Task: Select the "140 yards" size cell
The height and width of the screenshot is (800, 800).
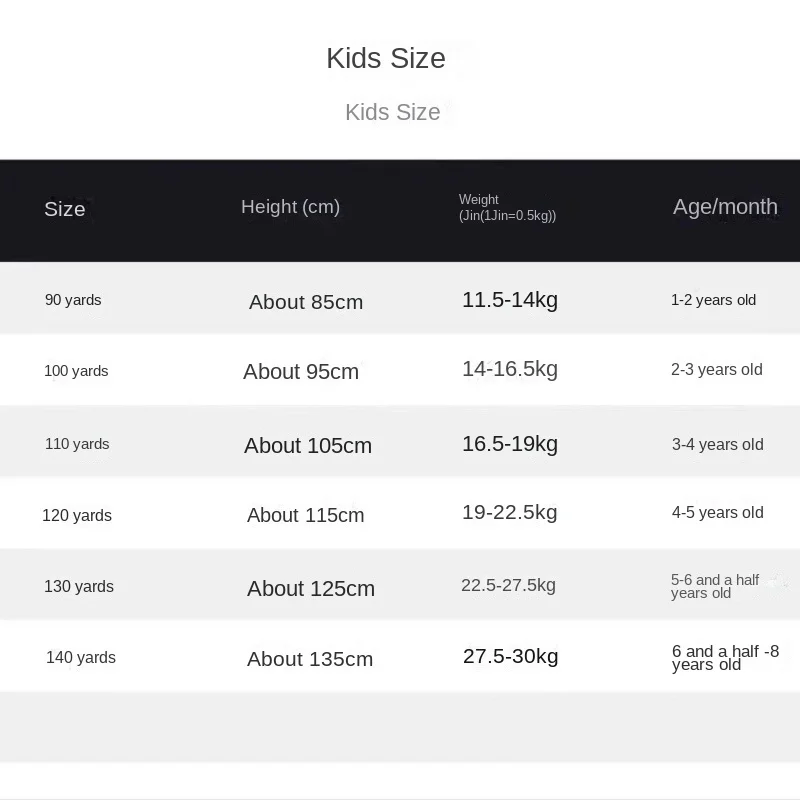Action: point(81,658)
